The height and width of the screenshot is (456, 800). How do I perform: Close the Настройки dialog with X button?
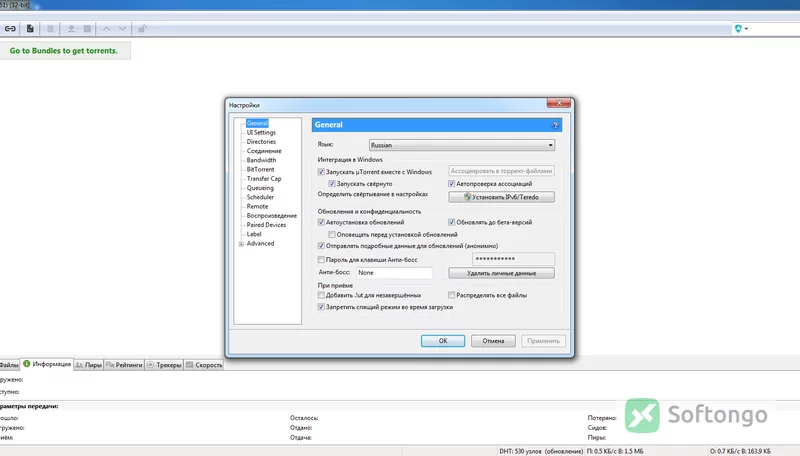(559, 103)
